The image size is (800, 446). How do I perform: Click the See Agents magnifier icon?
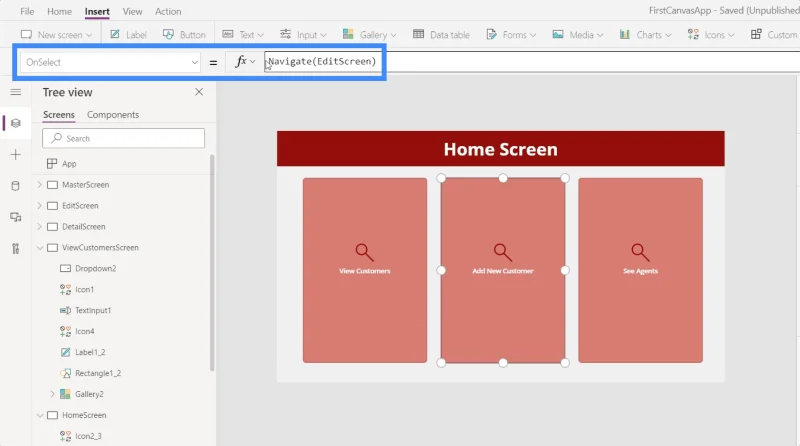pos(640,252)
